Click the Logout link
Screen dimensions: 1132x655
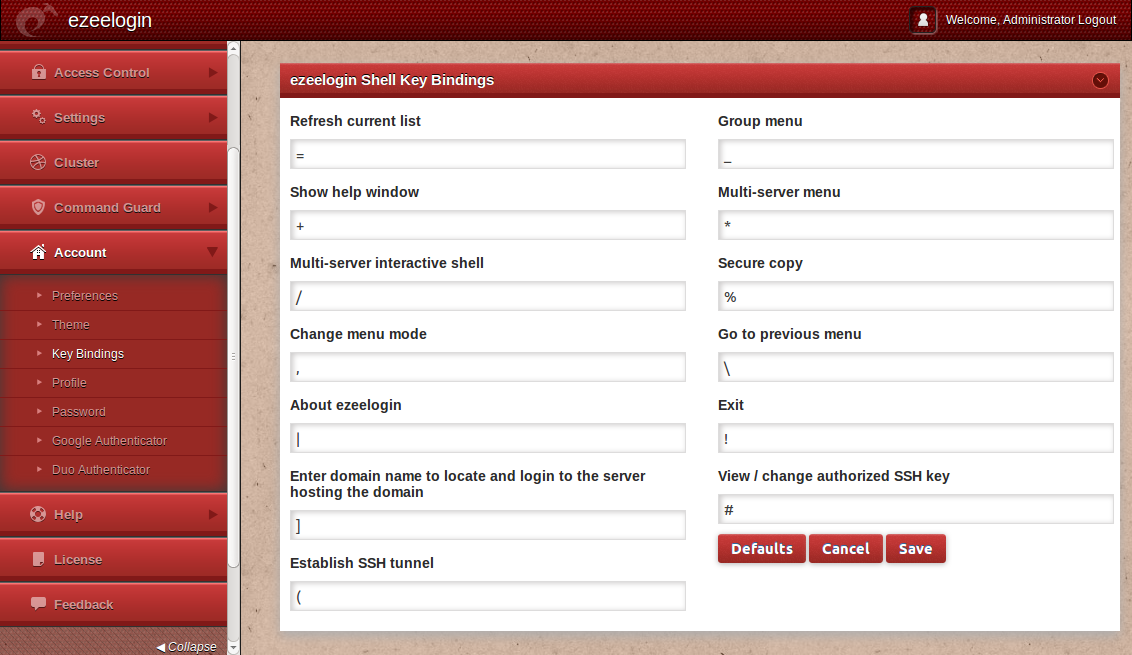(x=1097, y=20)
